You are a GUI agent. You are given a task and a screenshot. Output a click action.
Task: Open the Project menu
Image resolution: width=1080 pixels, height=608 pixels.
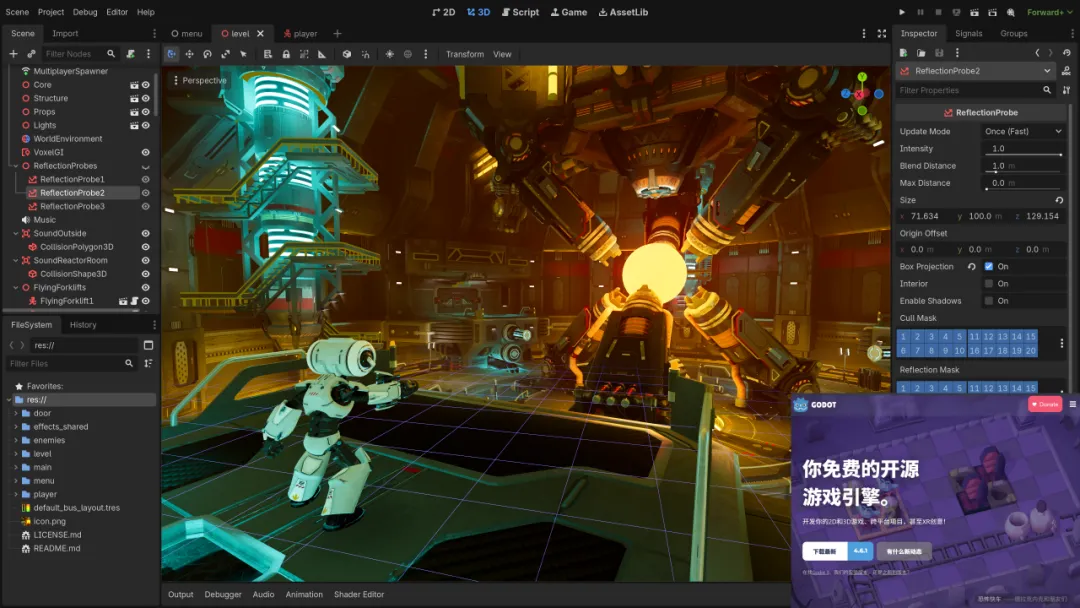click(51, 12)
